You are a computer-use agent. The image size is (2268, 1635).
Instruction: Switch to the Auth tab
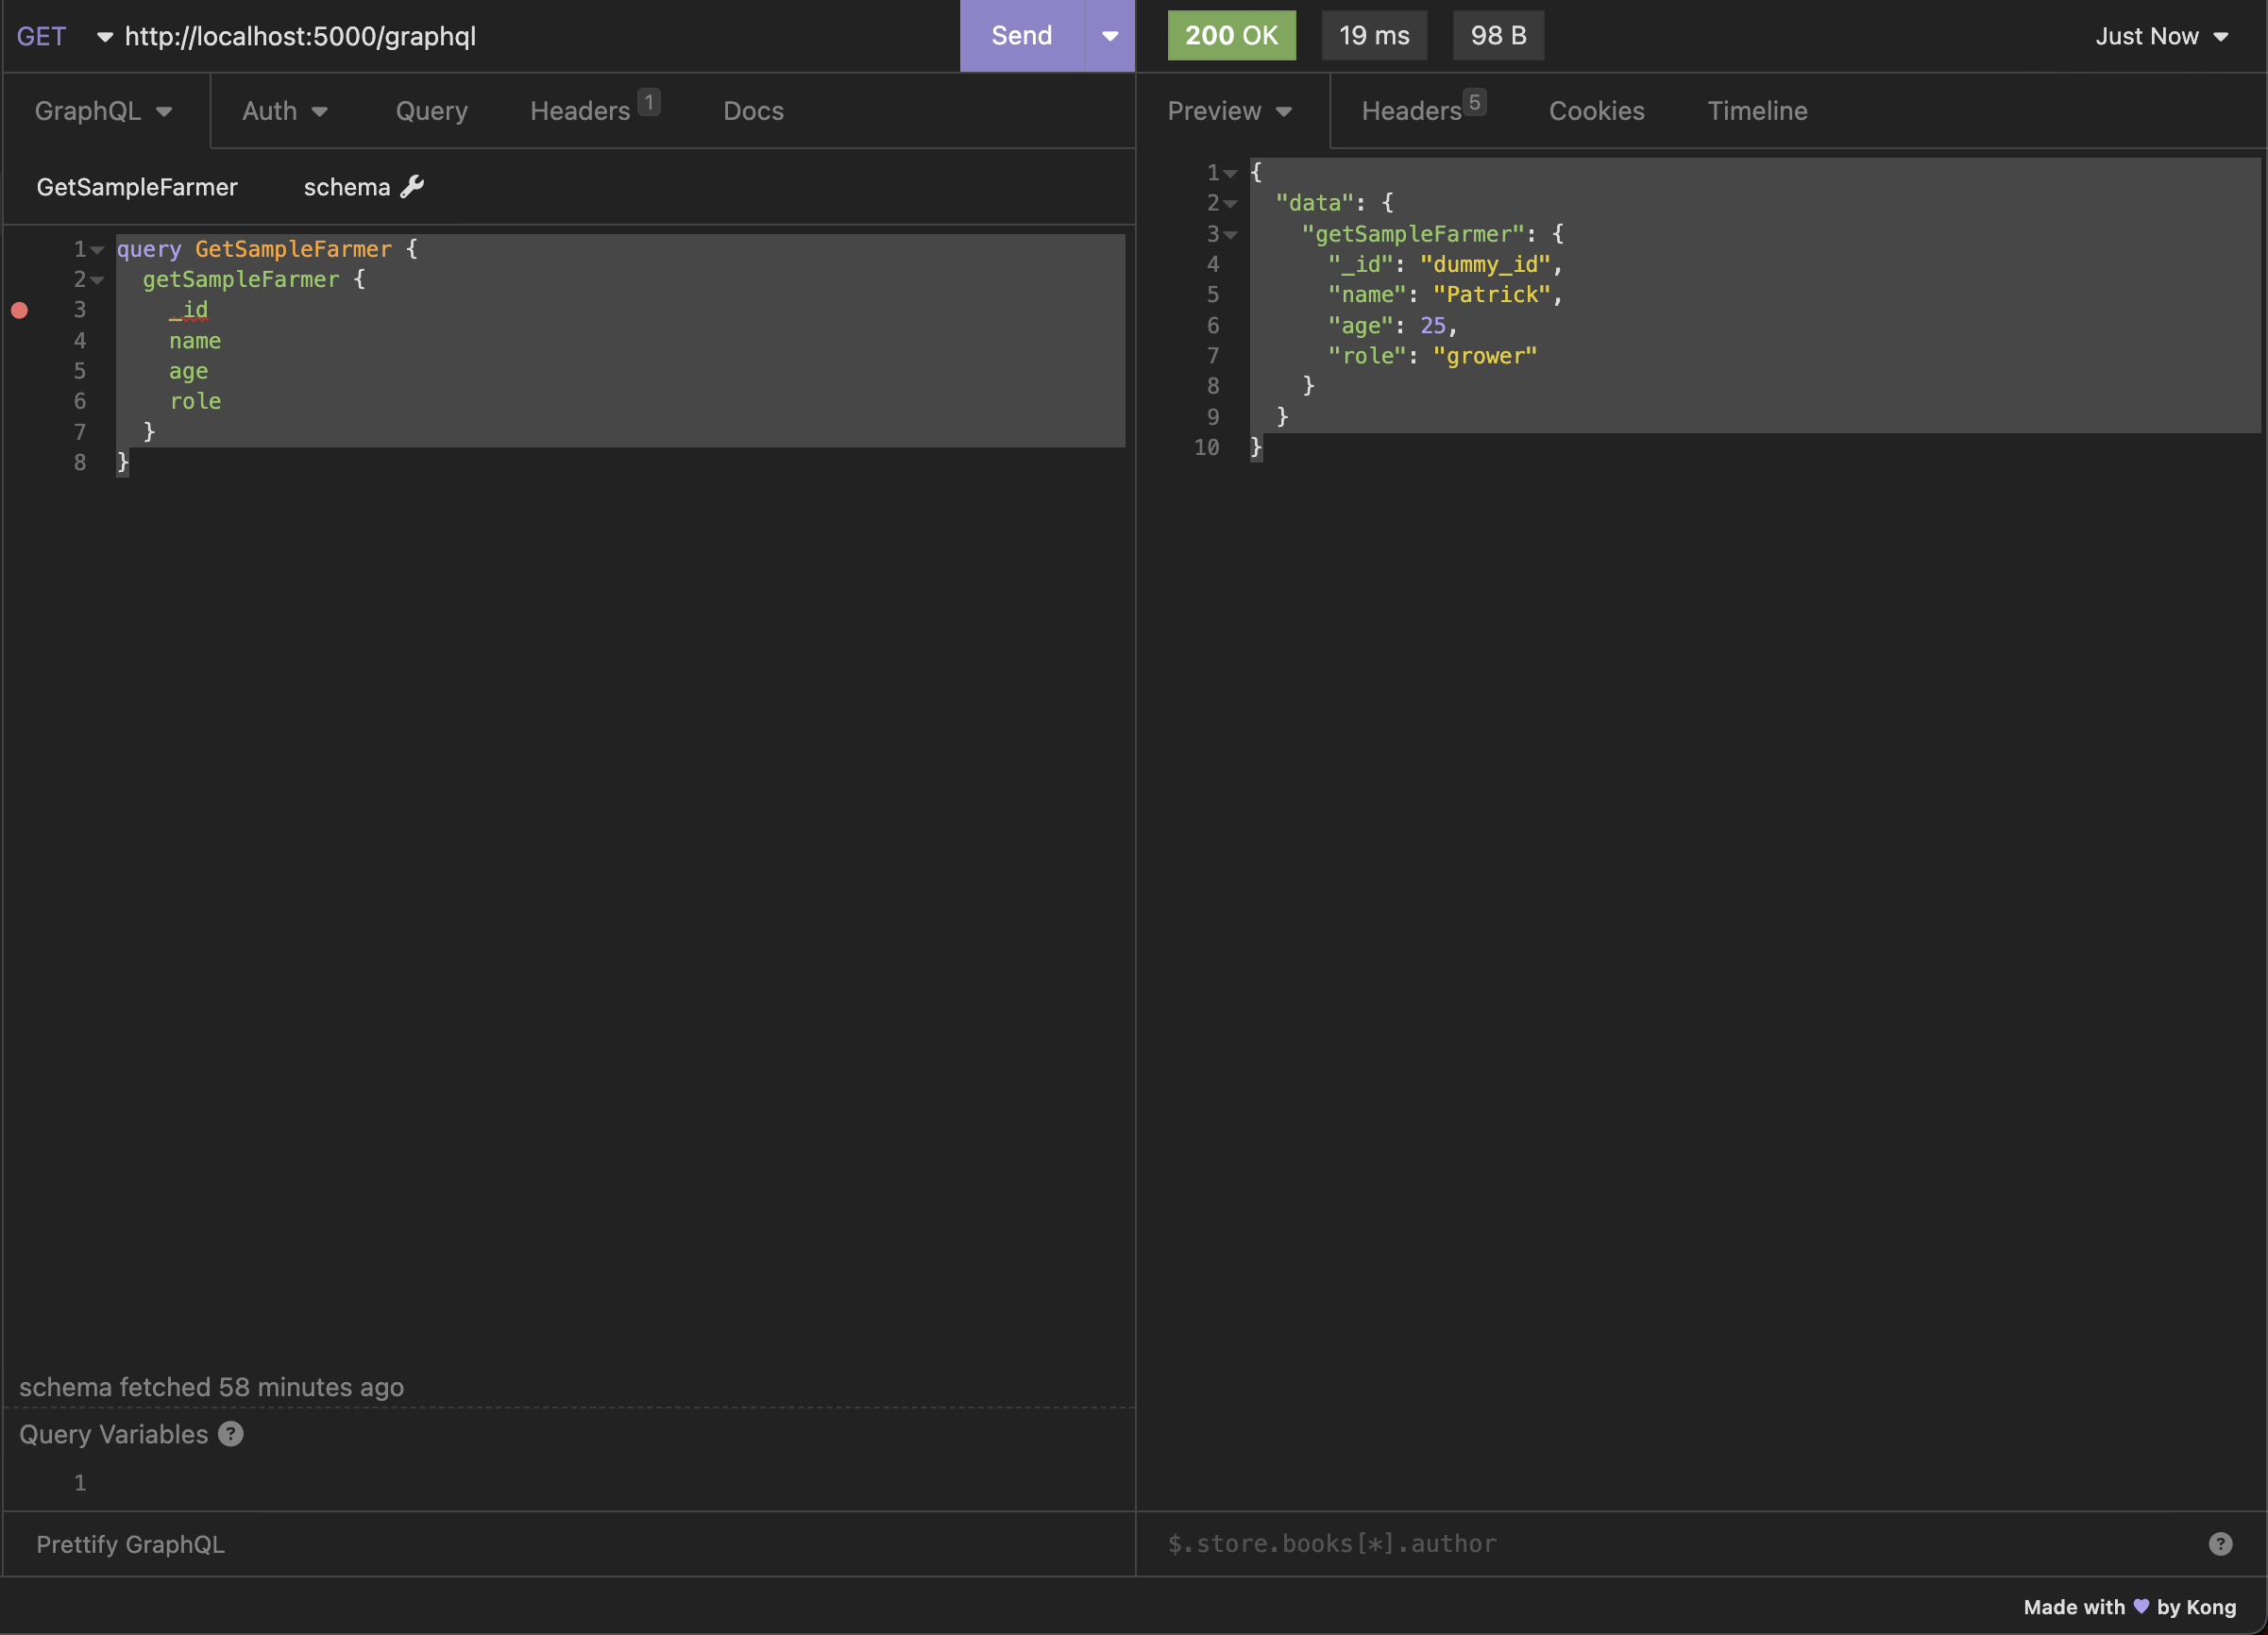pos(283,110)
